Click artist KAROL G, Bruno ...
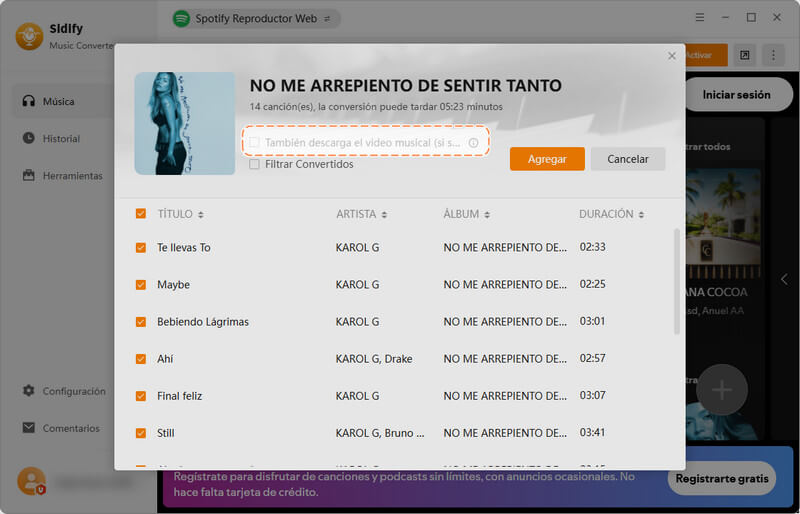 click(380, 433)
